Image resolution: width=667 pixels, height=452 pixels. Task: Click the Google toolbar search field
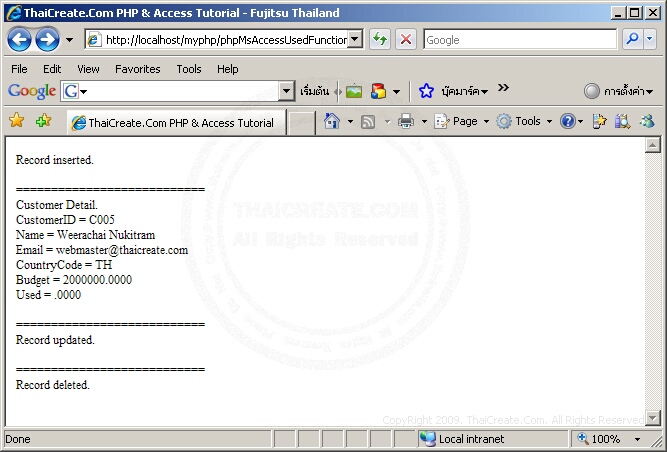(177, 91)
